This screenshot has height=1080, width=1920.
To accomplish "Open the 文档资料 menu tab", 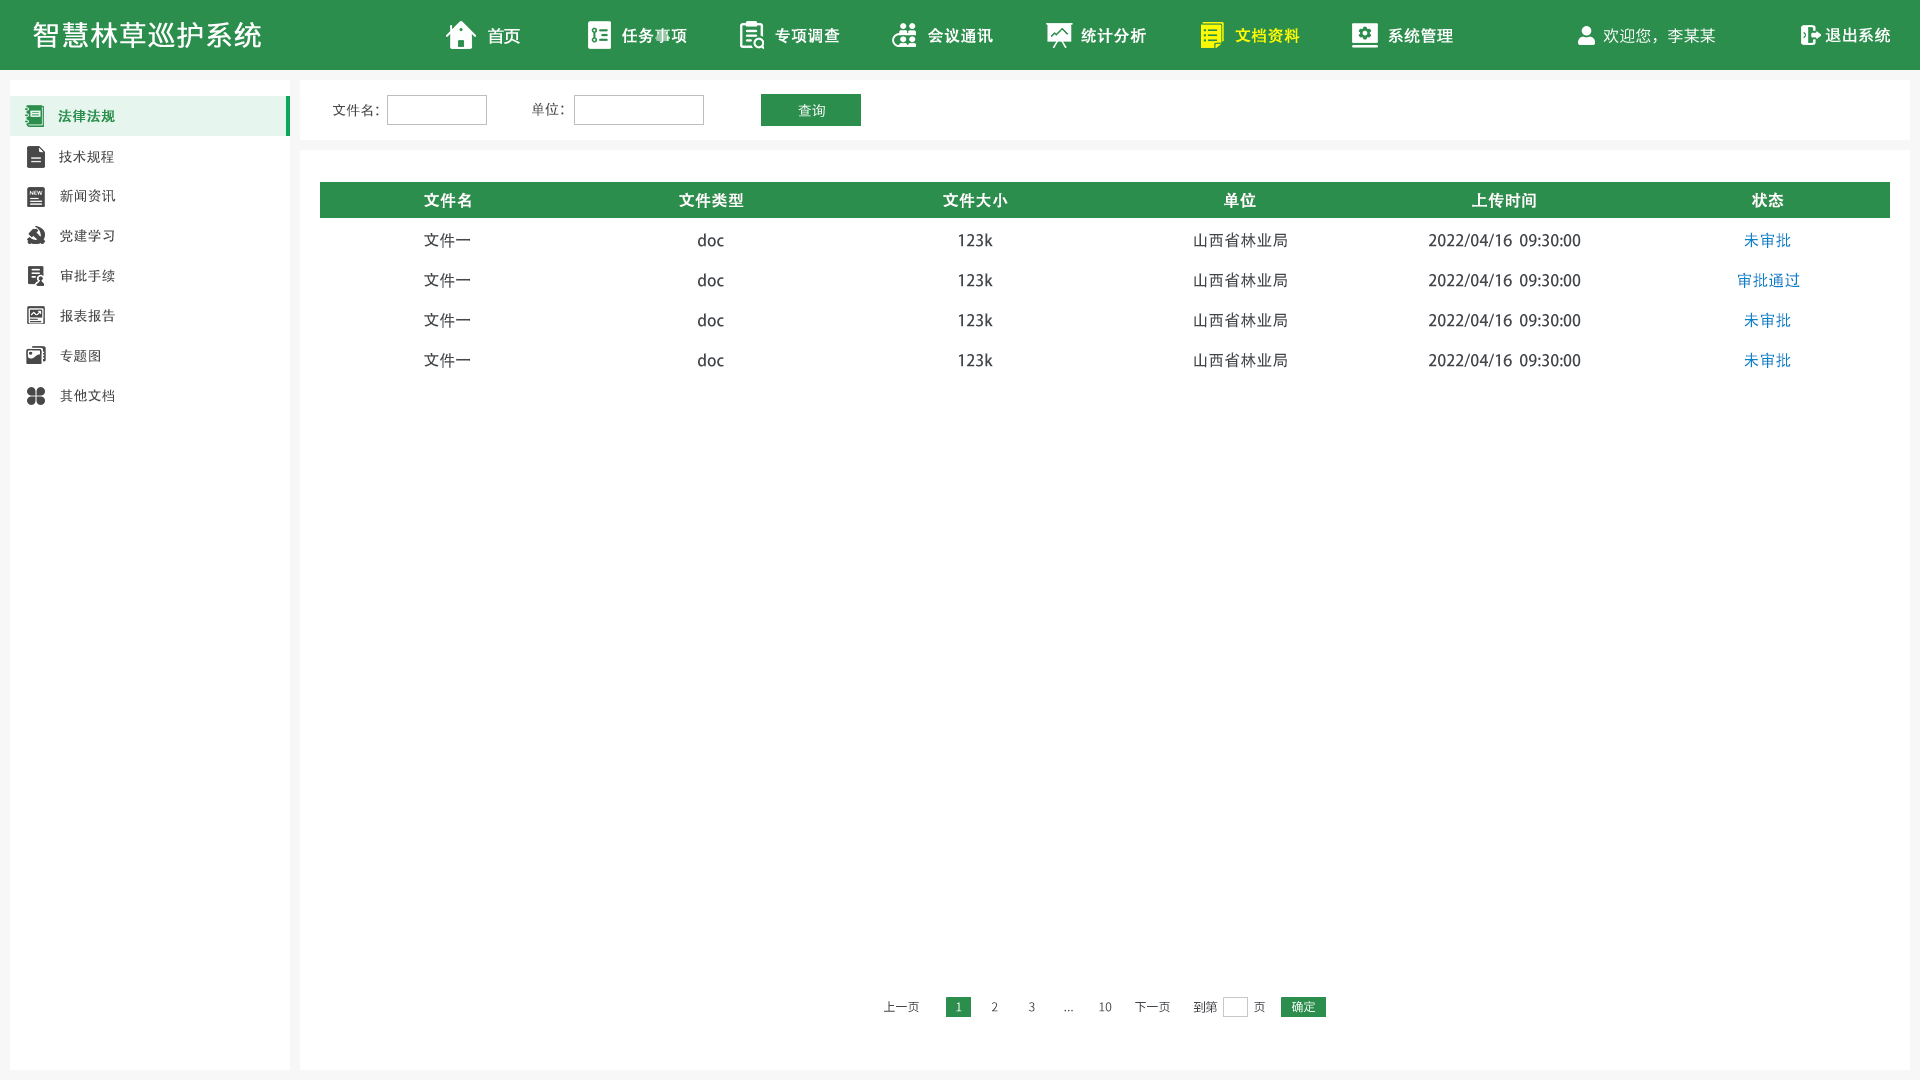I will [x=1250, y=35].
